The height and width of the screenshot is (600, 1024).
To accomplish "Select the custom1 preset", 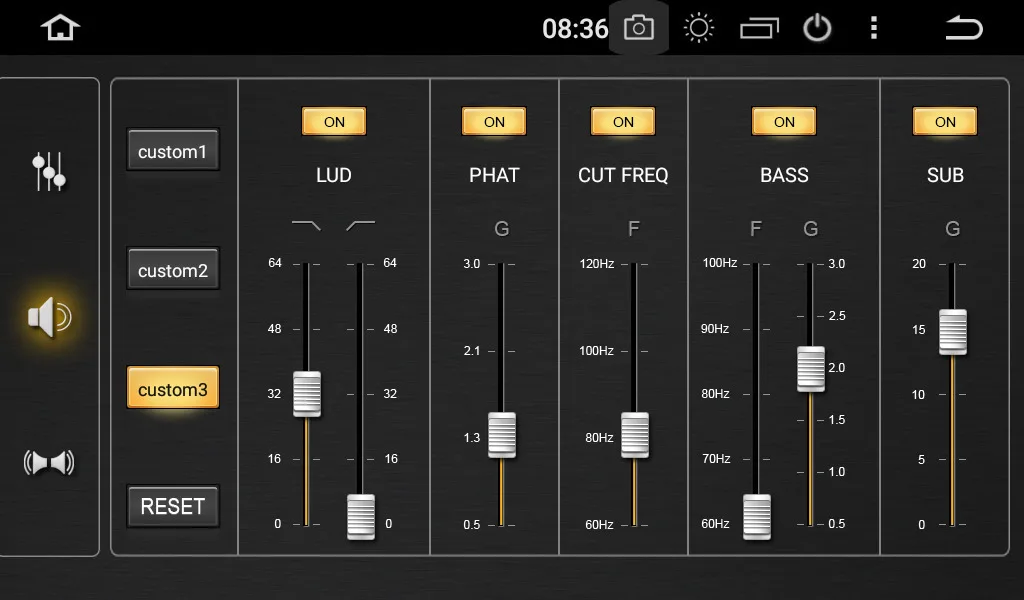I will pyautogui.click(x=172, y=151).
